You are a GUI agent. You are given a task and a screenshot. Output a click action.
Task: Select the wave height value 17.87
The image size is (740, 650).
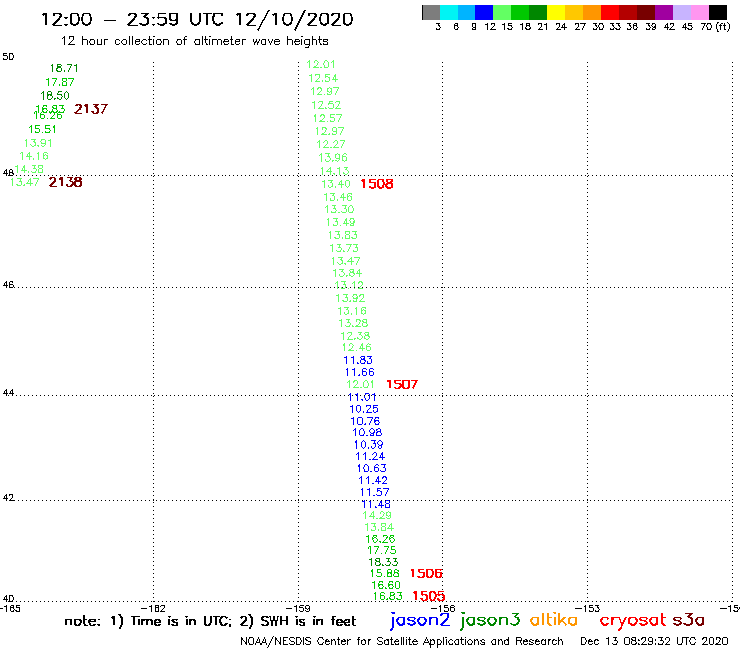[x=60, y=82]
